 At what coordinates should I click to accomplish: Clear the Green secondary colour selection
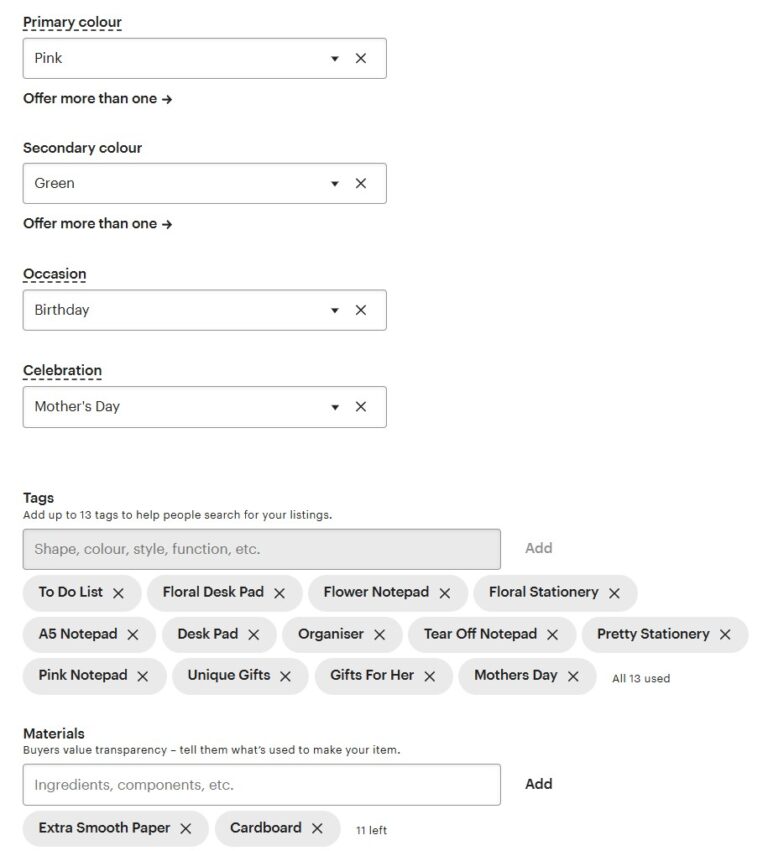[x=361, y=183]
